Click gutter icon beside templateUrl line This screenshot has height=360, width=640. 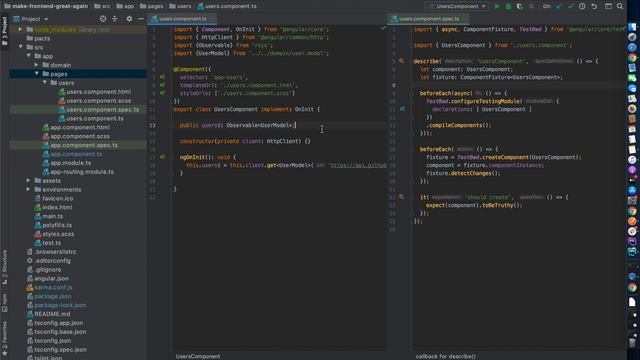pyautogui.click(x=162, y=85)
